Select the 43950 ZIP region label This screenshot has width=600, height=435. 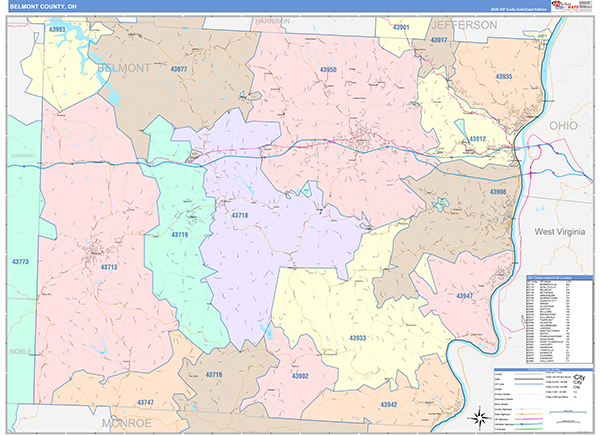tap(328, 70)
